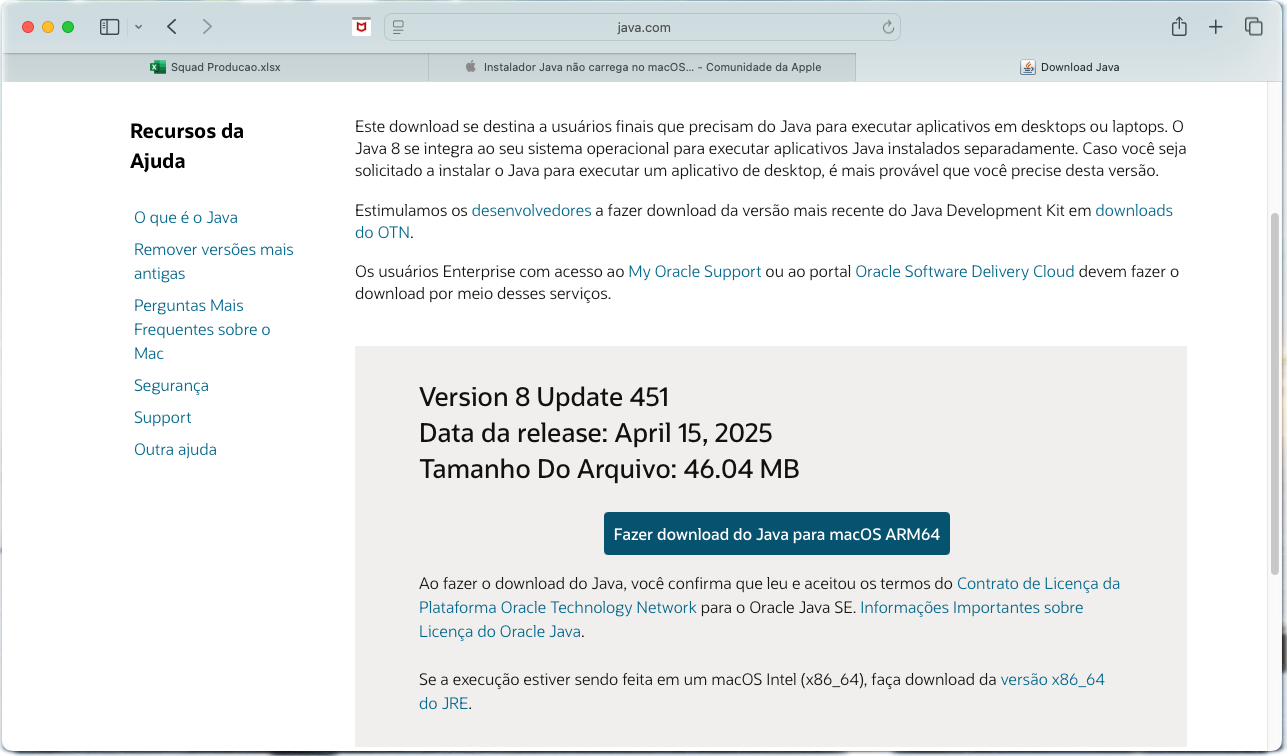Go back to the previous page
The image size is (1287, 756).
172,27
